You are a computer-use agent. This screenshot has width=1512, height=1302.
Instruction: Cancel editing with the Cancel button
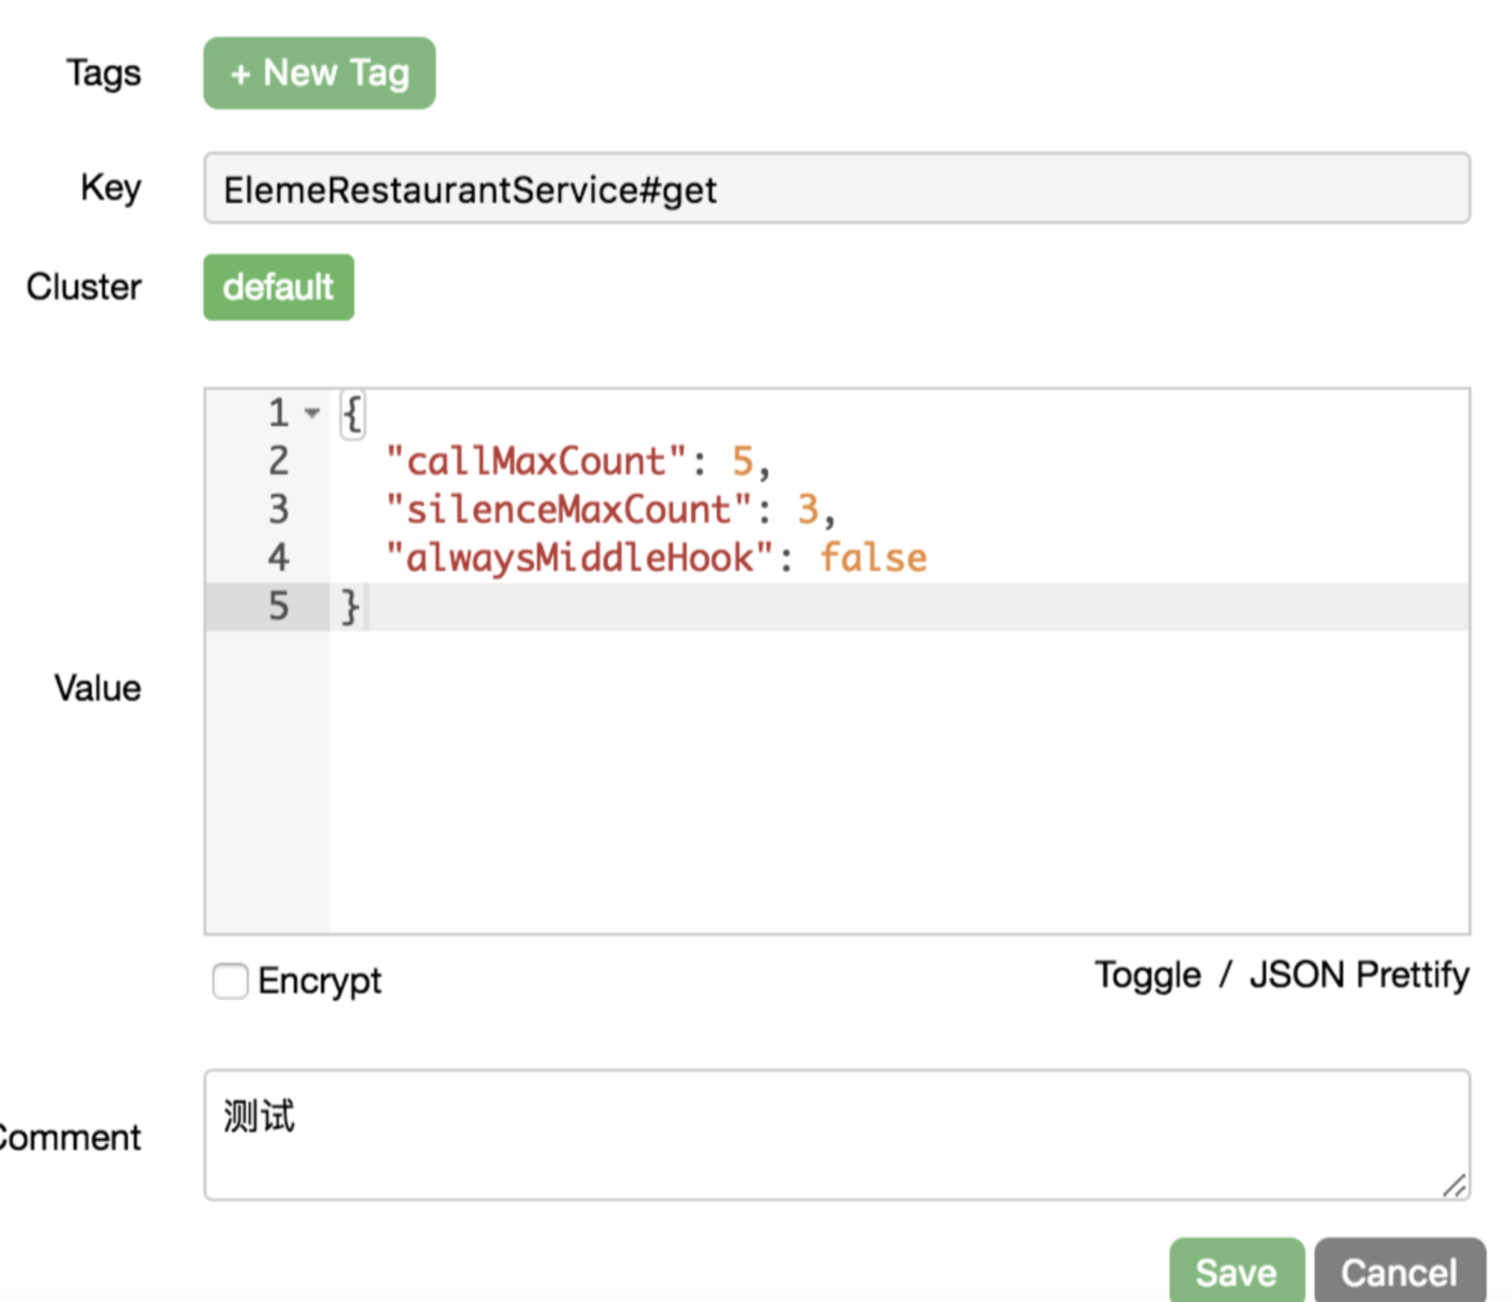tap(1398, 1272)
